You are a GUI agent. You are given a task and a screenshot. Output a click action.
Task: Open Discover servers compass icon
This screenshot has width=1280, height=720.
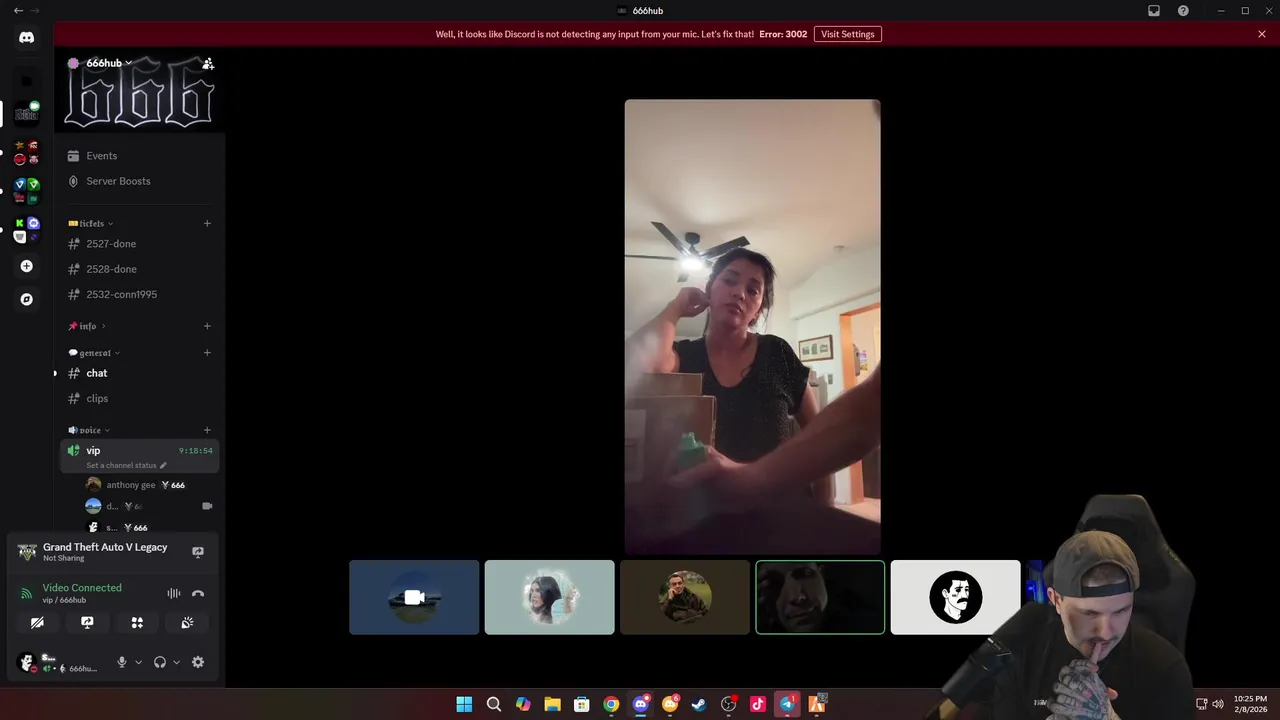click(27, 299)
